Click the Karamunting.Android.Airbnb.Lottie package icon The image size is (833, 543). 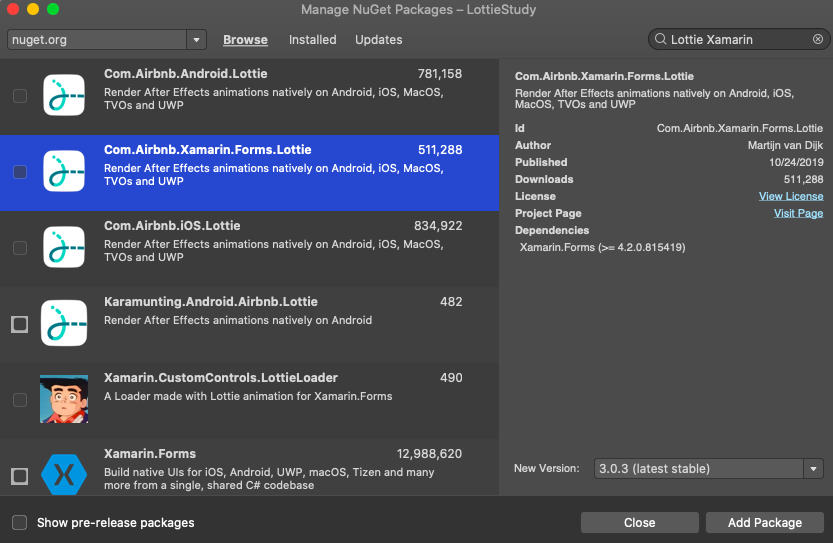pyautogui.click(x=64, y=323)
